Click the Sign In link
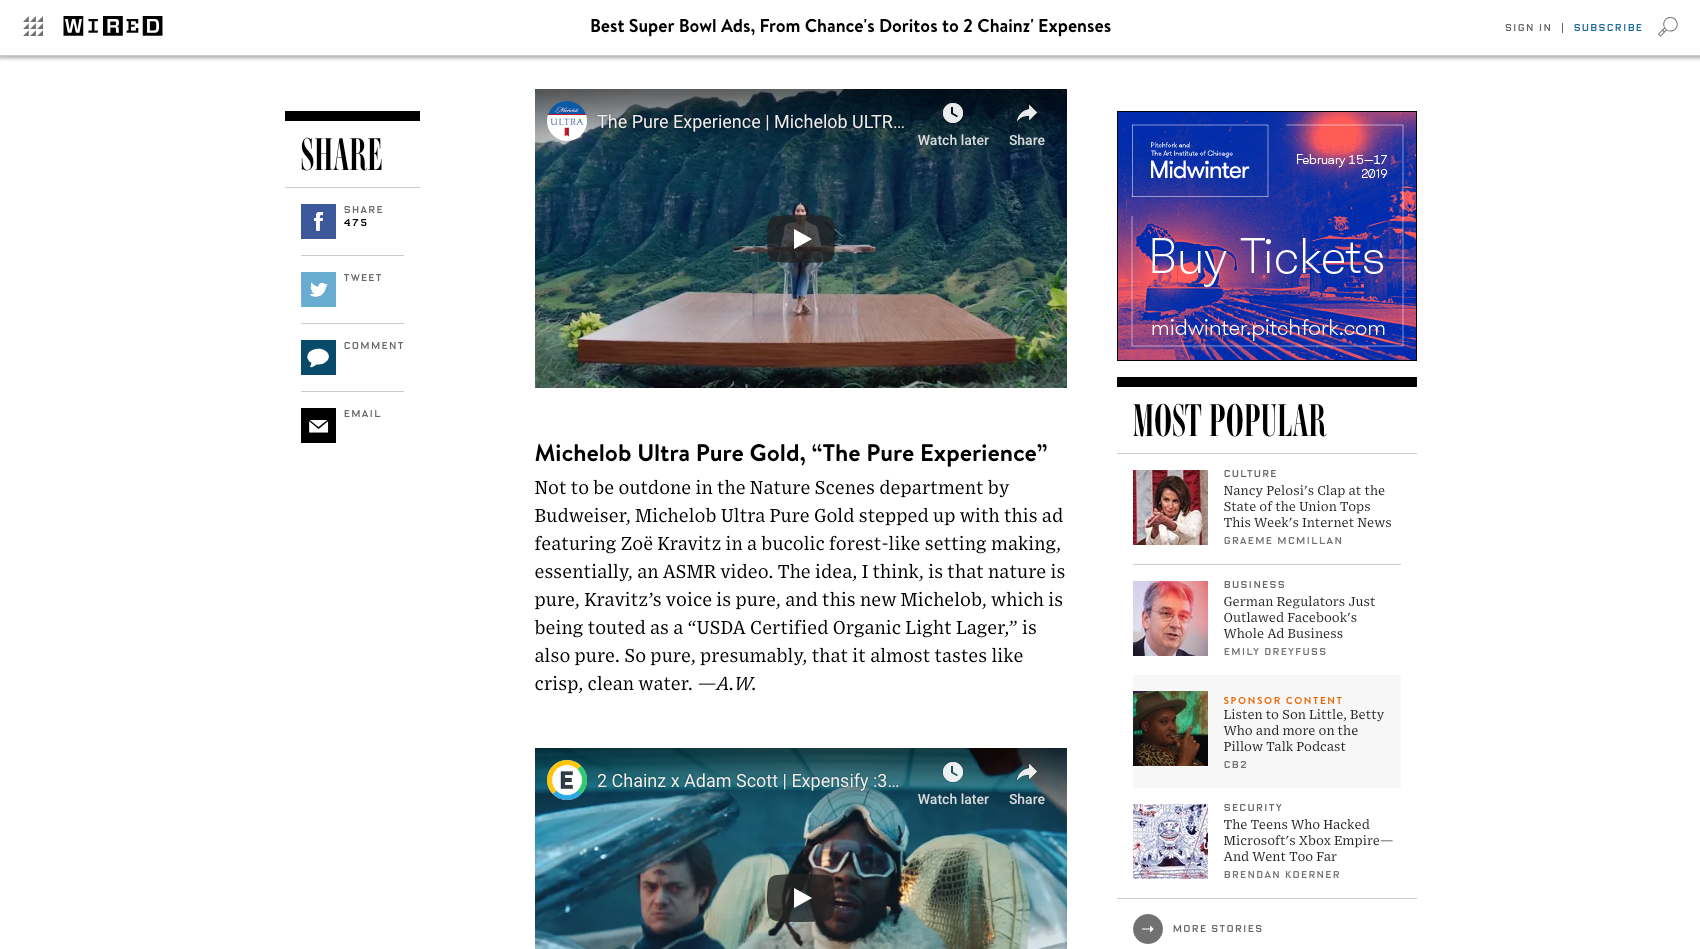The width and height of the screenshot is (1700, 949). [x=1528, y=28]
